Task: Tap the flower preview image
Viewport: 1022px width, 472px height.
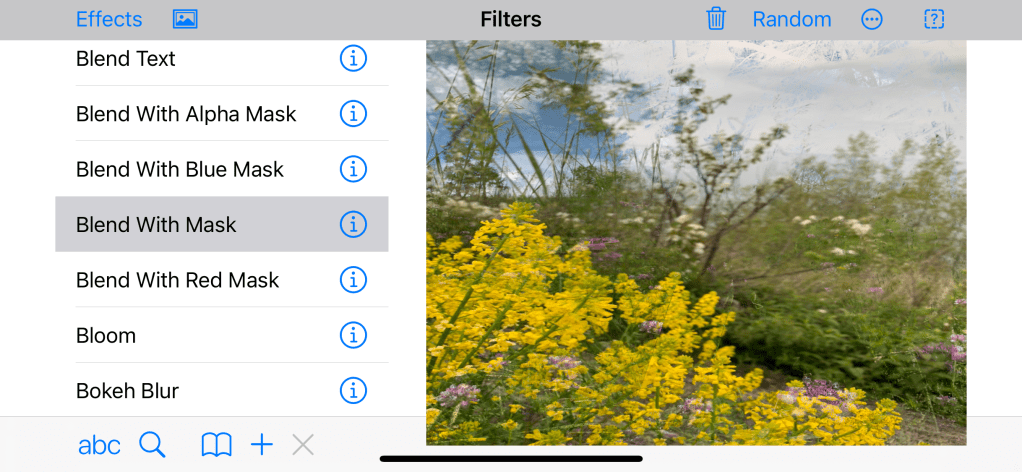Action: point(696,243)
